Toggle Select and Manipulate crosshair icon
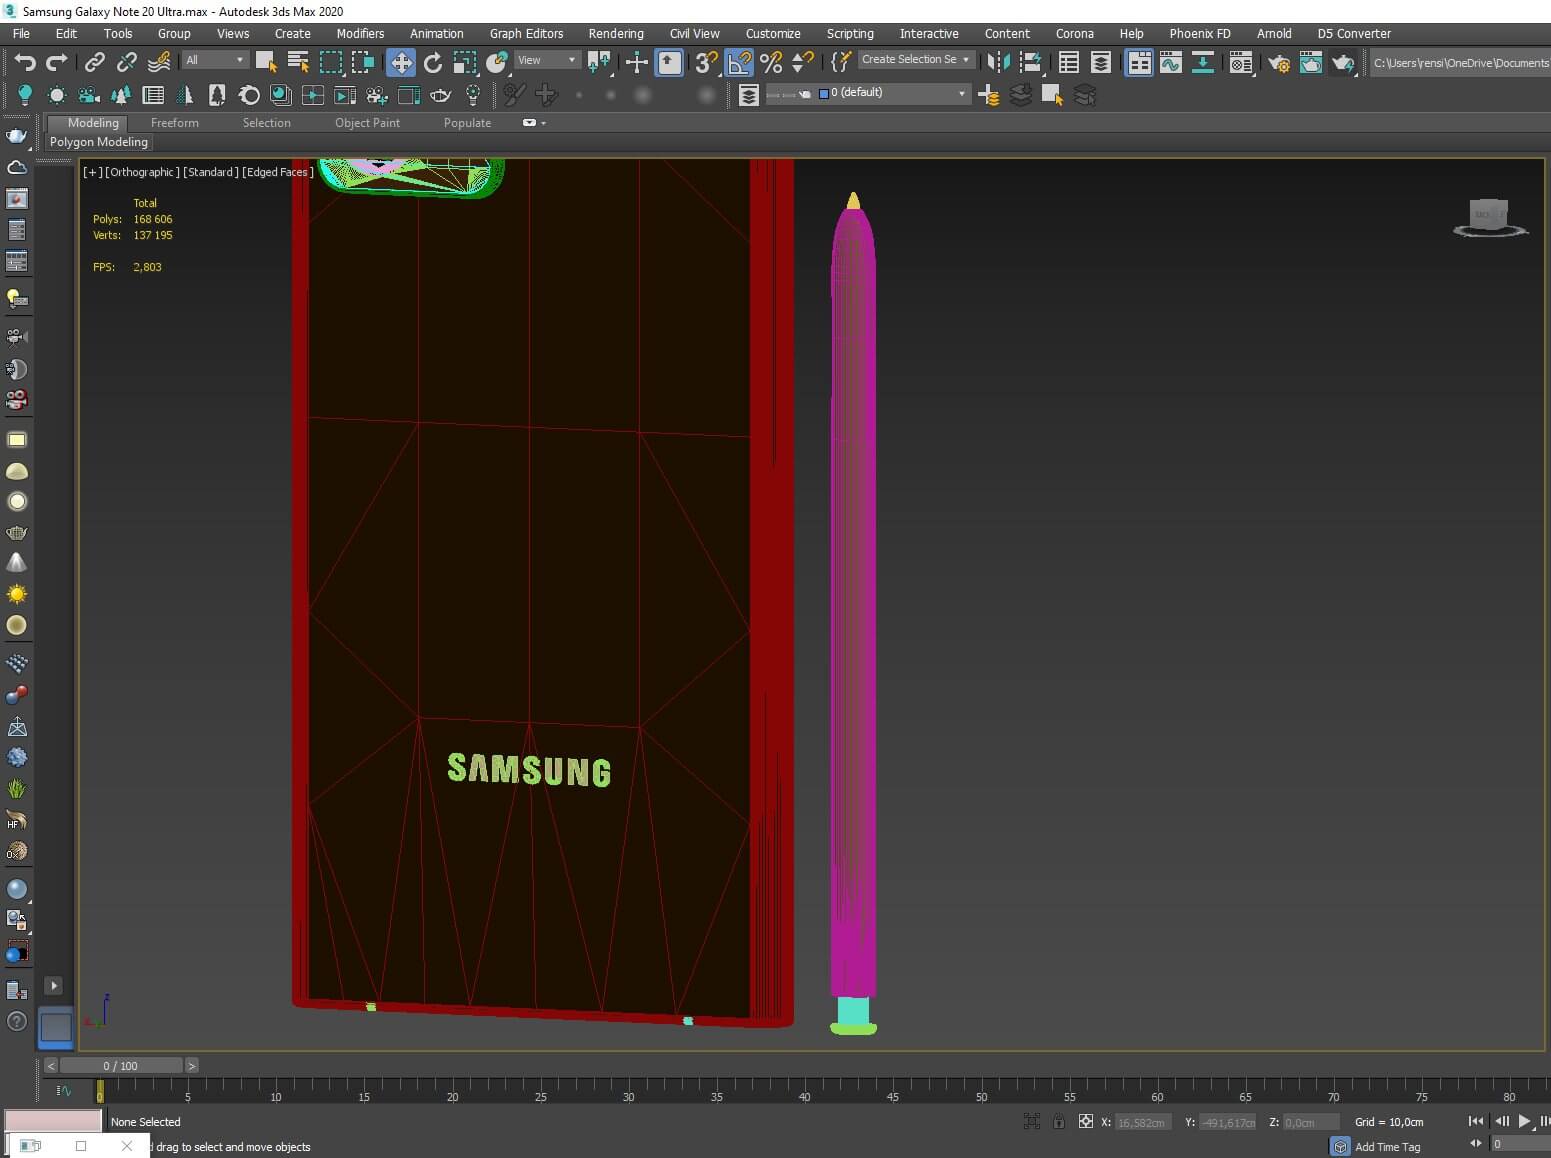The image size is (1551, 1158). [x=636, y=63]
